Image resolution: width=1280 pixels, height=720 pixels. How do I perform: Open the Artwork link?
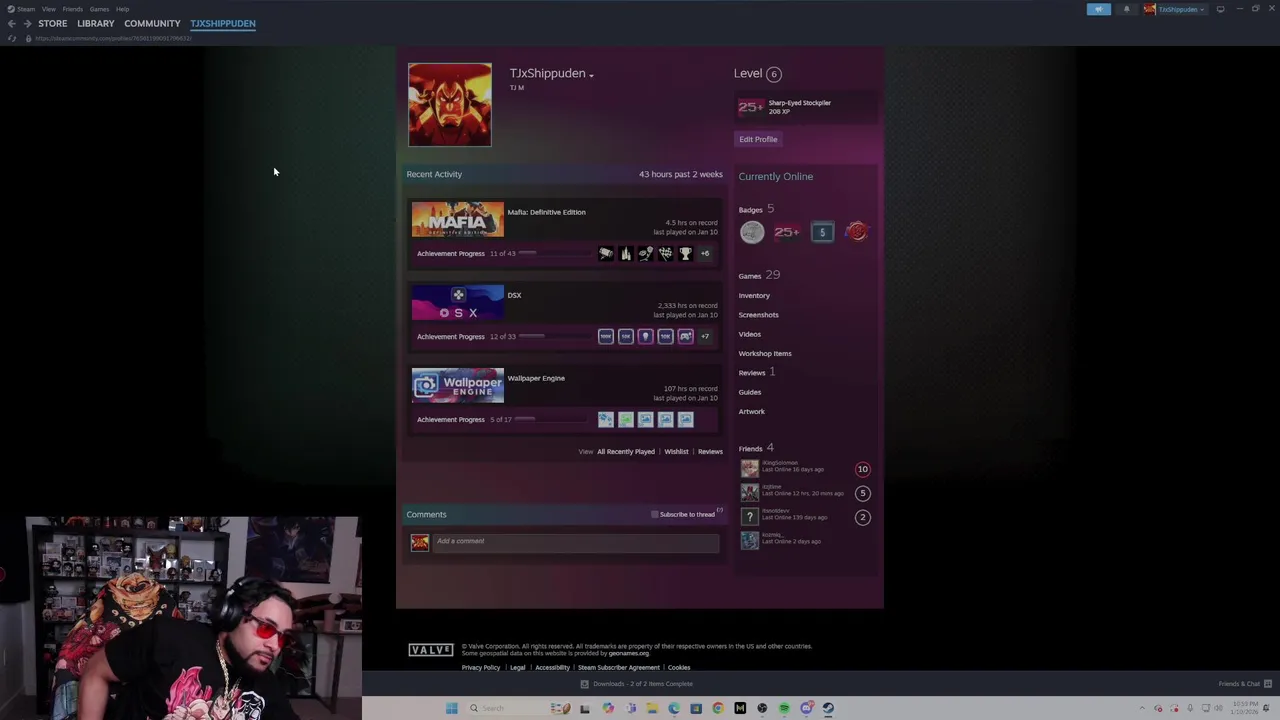(751, 411)
